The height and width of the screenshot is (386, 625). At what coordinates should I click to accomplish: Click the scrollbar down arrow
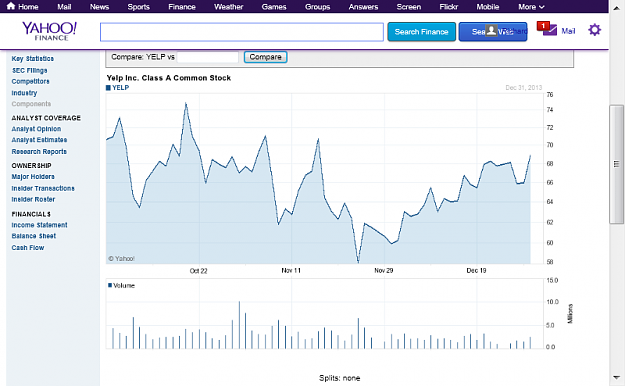coord(616,377)
